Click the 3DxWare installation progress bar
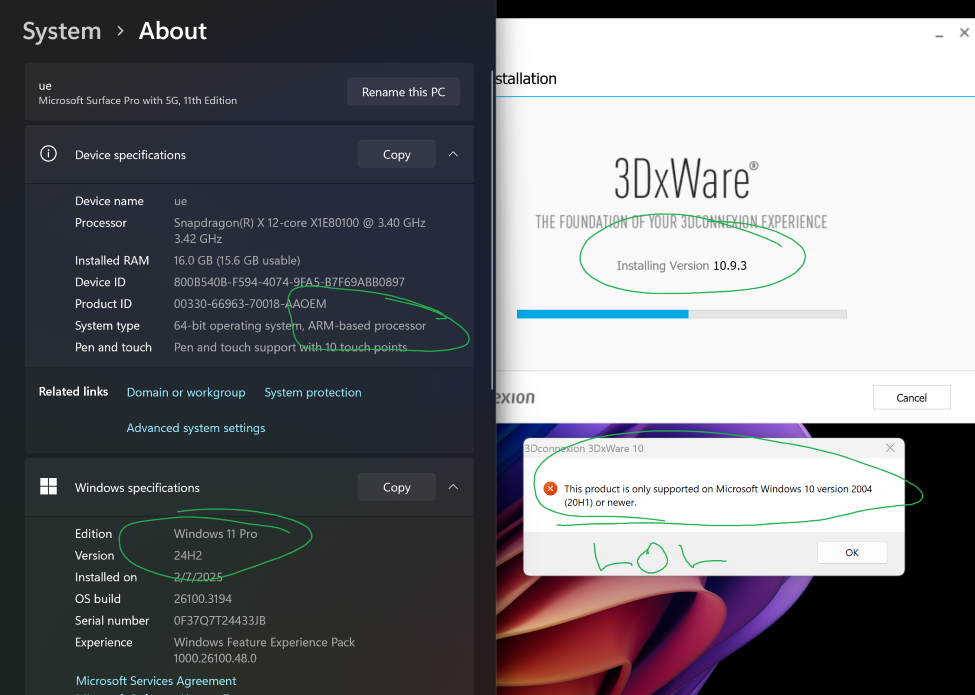The height and width of the screenshot is (695, 975). [682, 314]
